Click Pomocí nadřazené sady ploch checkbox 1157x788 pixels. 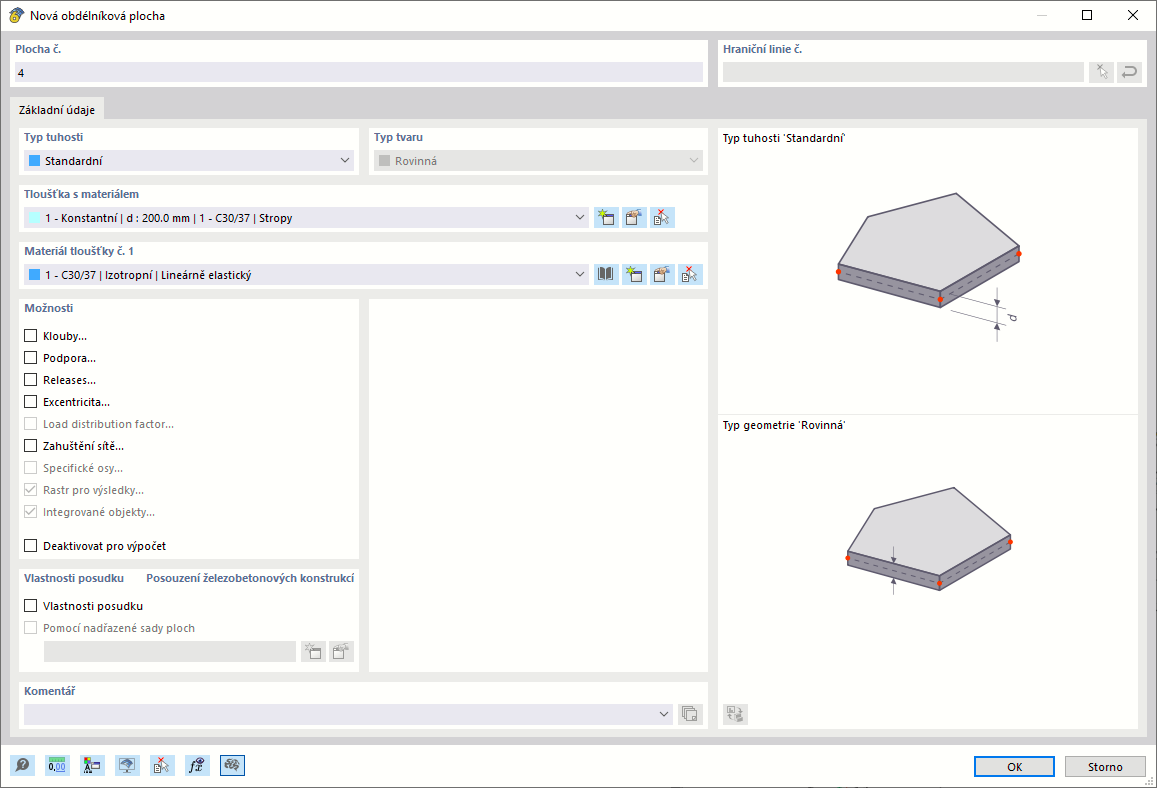[30, 628]
